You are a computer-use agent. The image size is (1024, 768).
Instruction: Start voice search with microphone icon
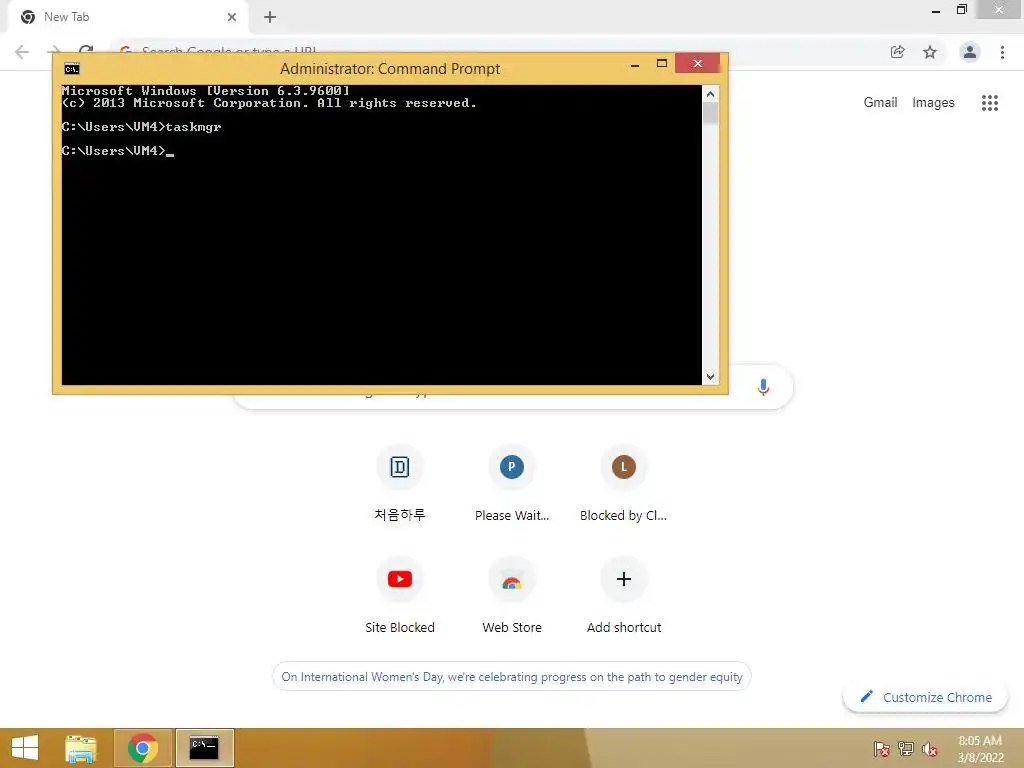(x=763, y=387)
